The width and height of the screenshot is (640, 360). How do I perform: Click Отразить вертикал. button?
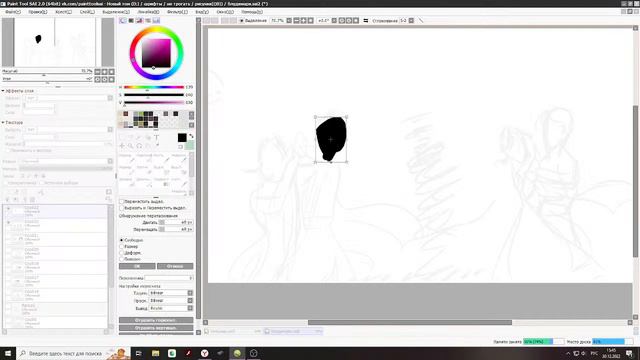(x=156, y=328)
